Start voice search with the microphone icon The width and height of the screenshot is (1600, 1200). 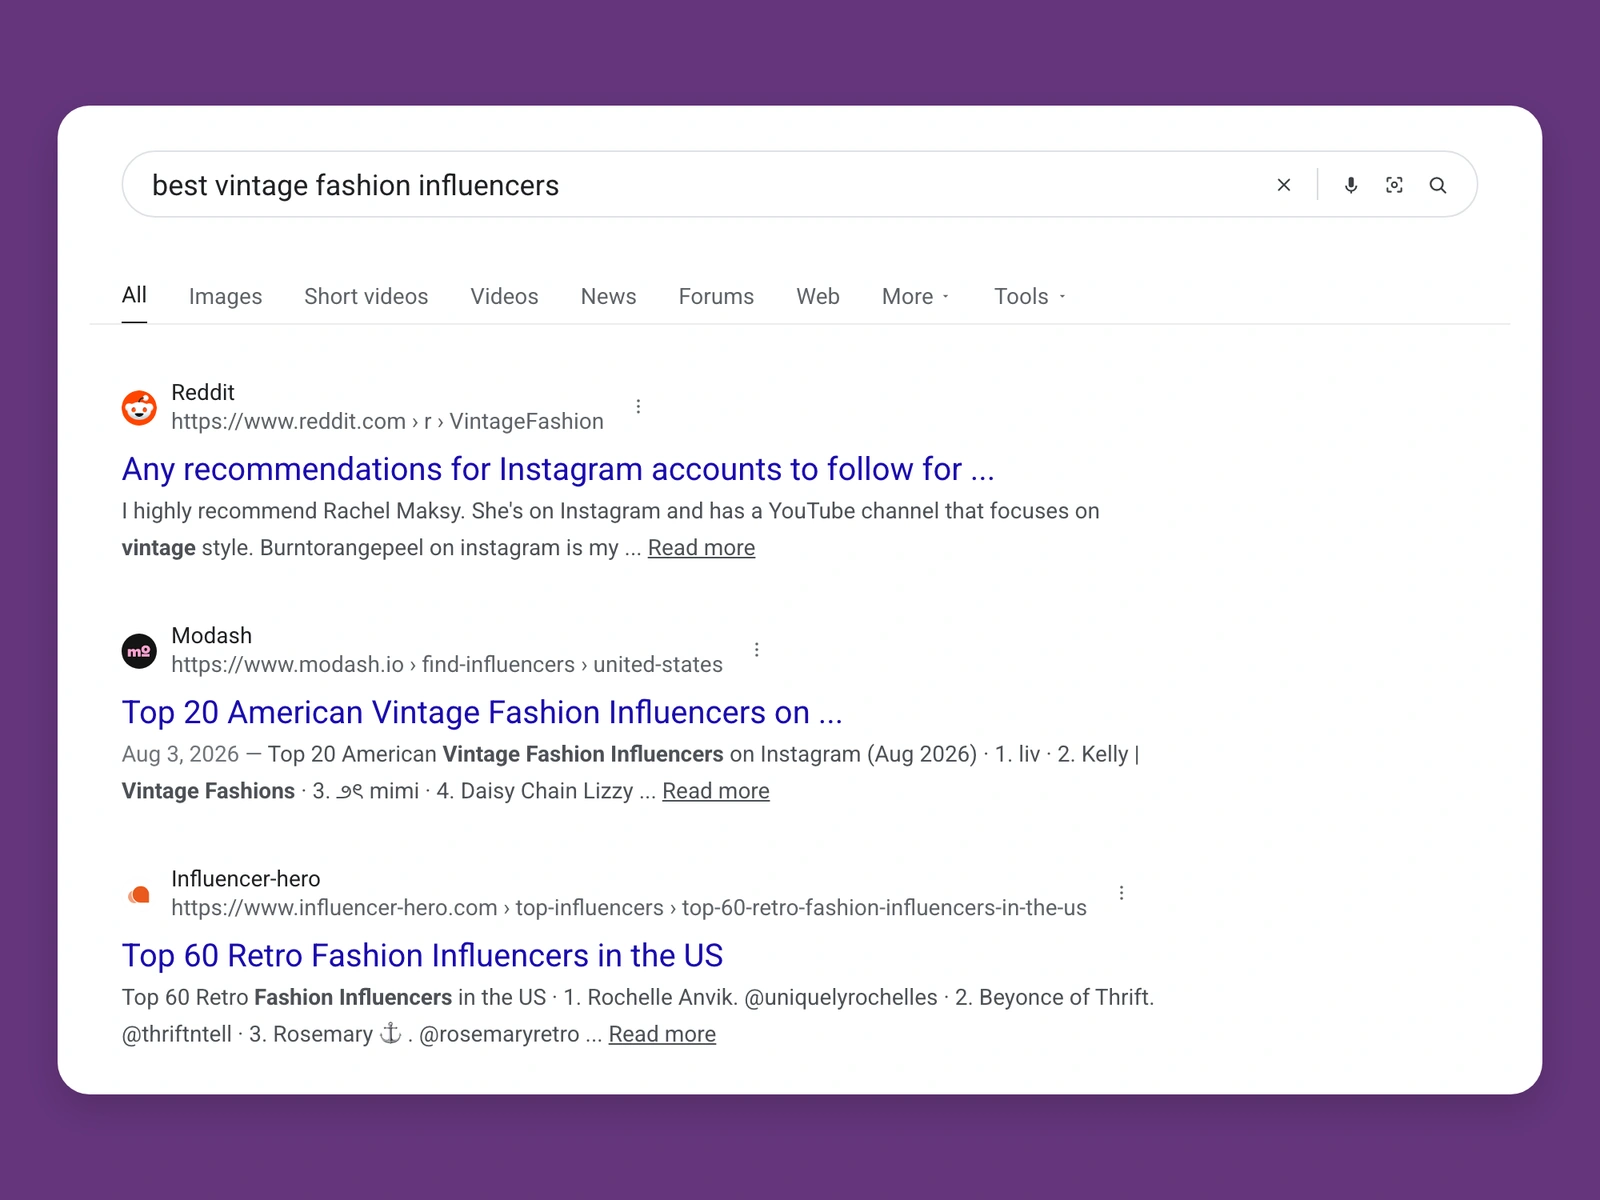[1351, 185]
